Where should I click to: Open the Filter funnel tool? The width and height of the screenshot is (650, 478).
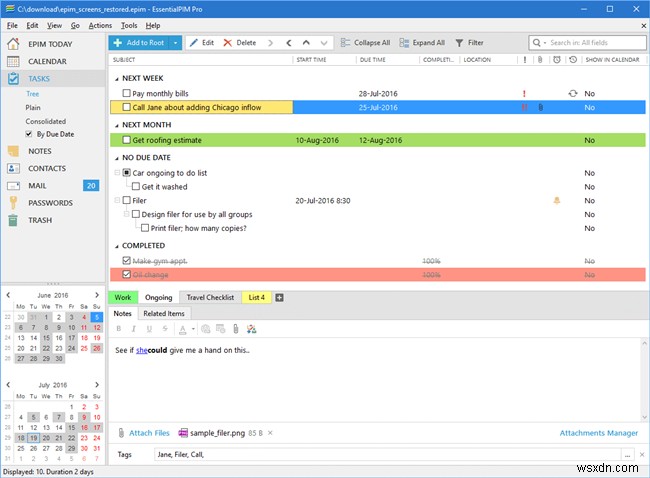(459, 43)
